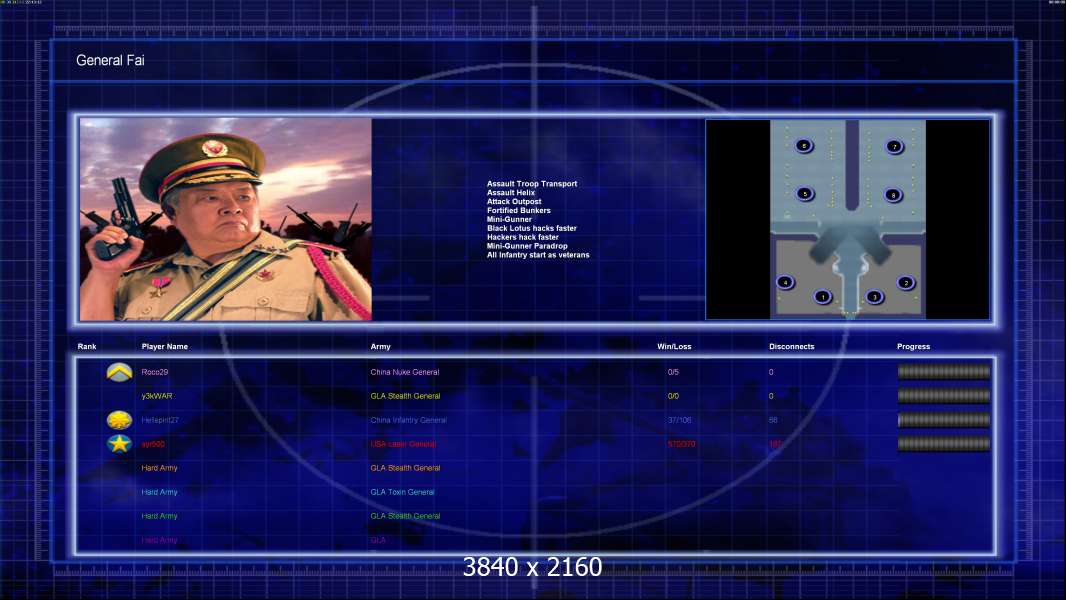Click the red win/loss value in the USA Laser General row
Image resolution: width=1066 pixels, height=600 pixels.
pyautogui.click(x=681, y=444)
